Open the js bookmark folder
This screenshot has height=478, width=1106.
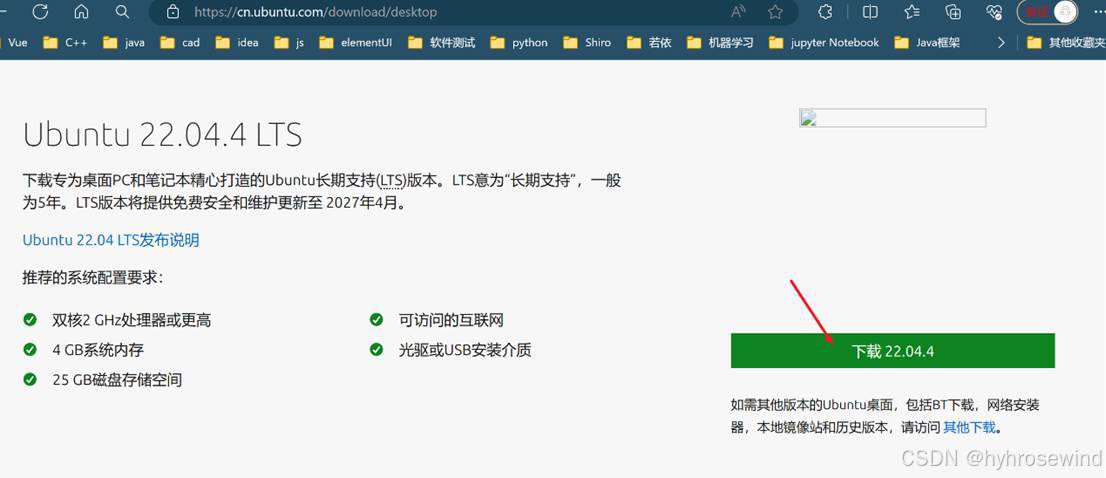pos(289,42)
